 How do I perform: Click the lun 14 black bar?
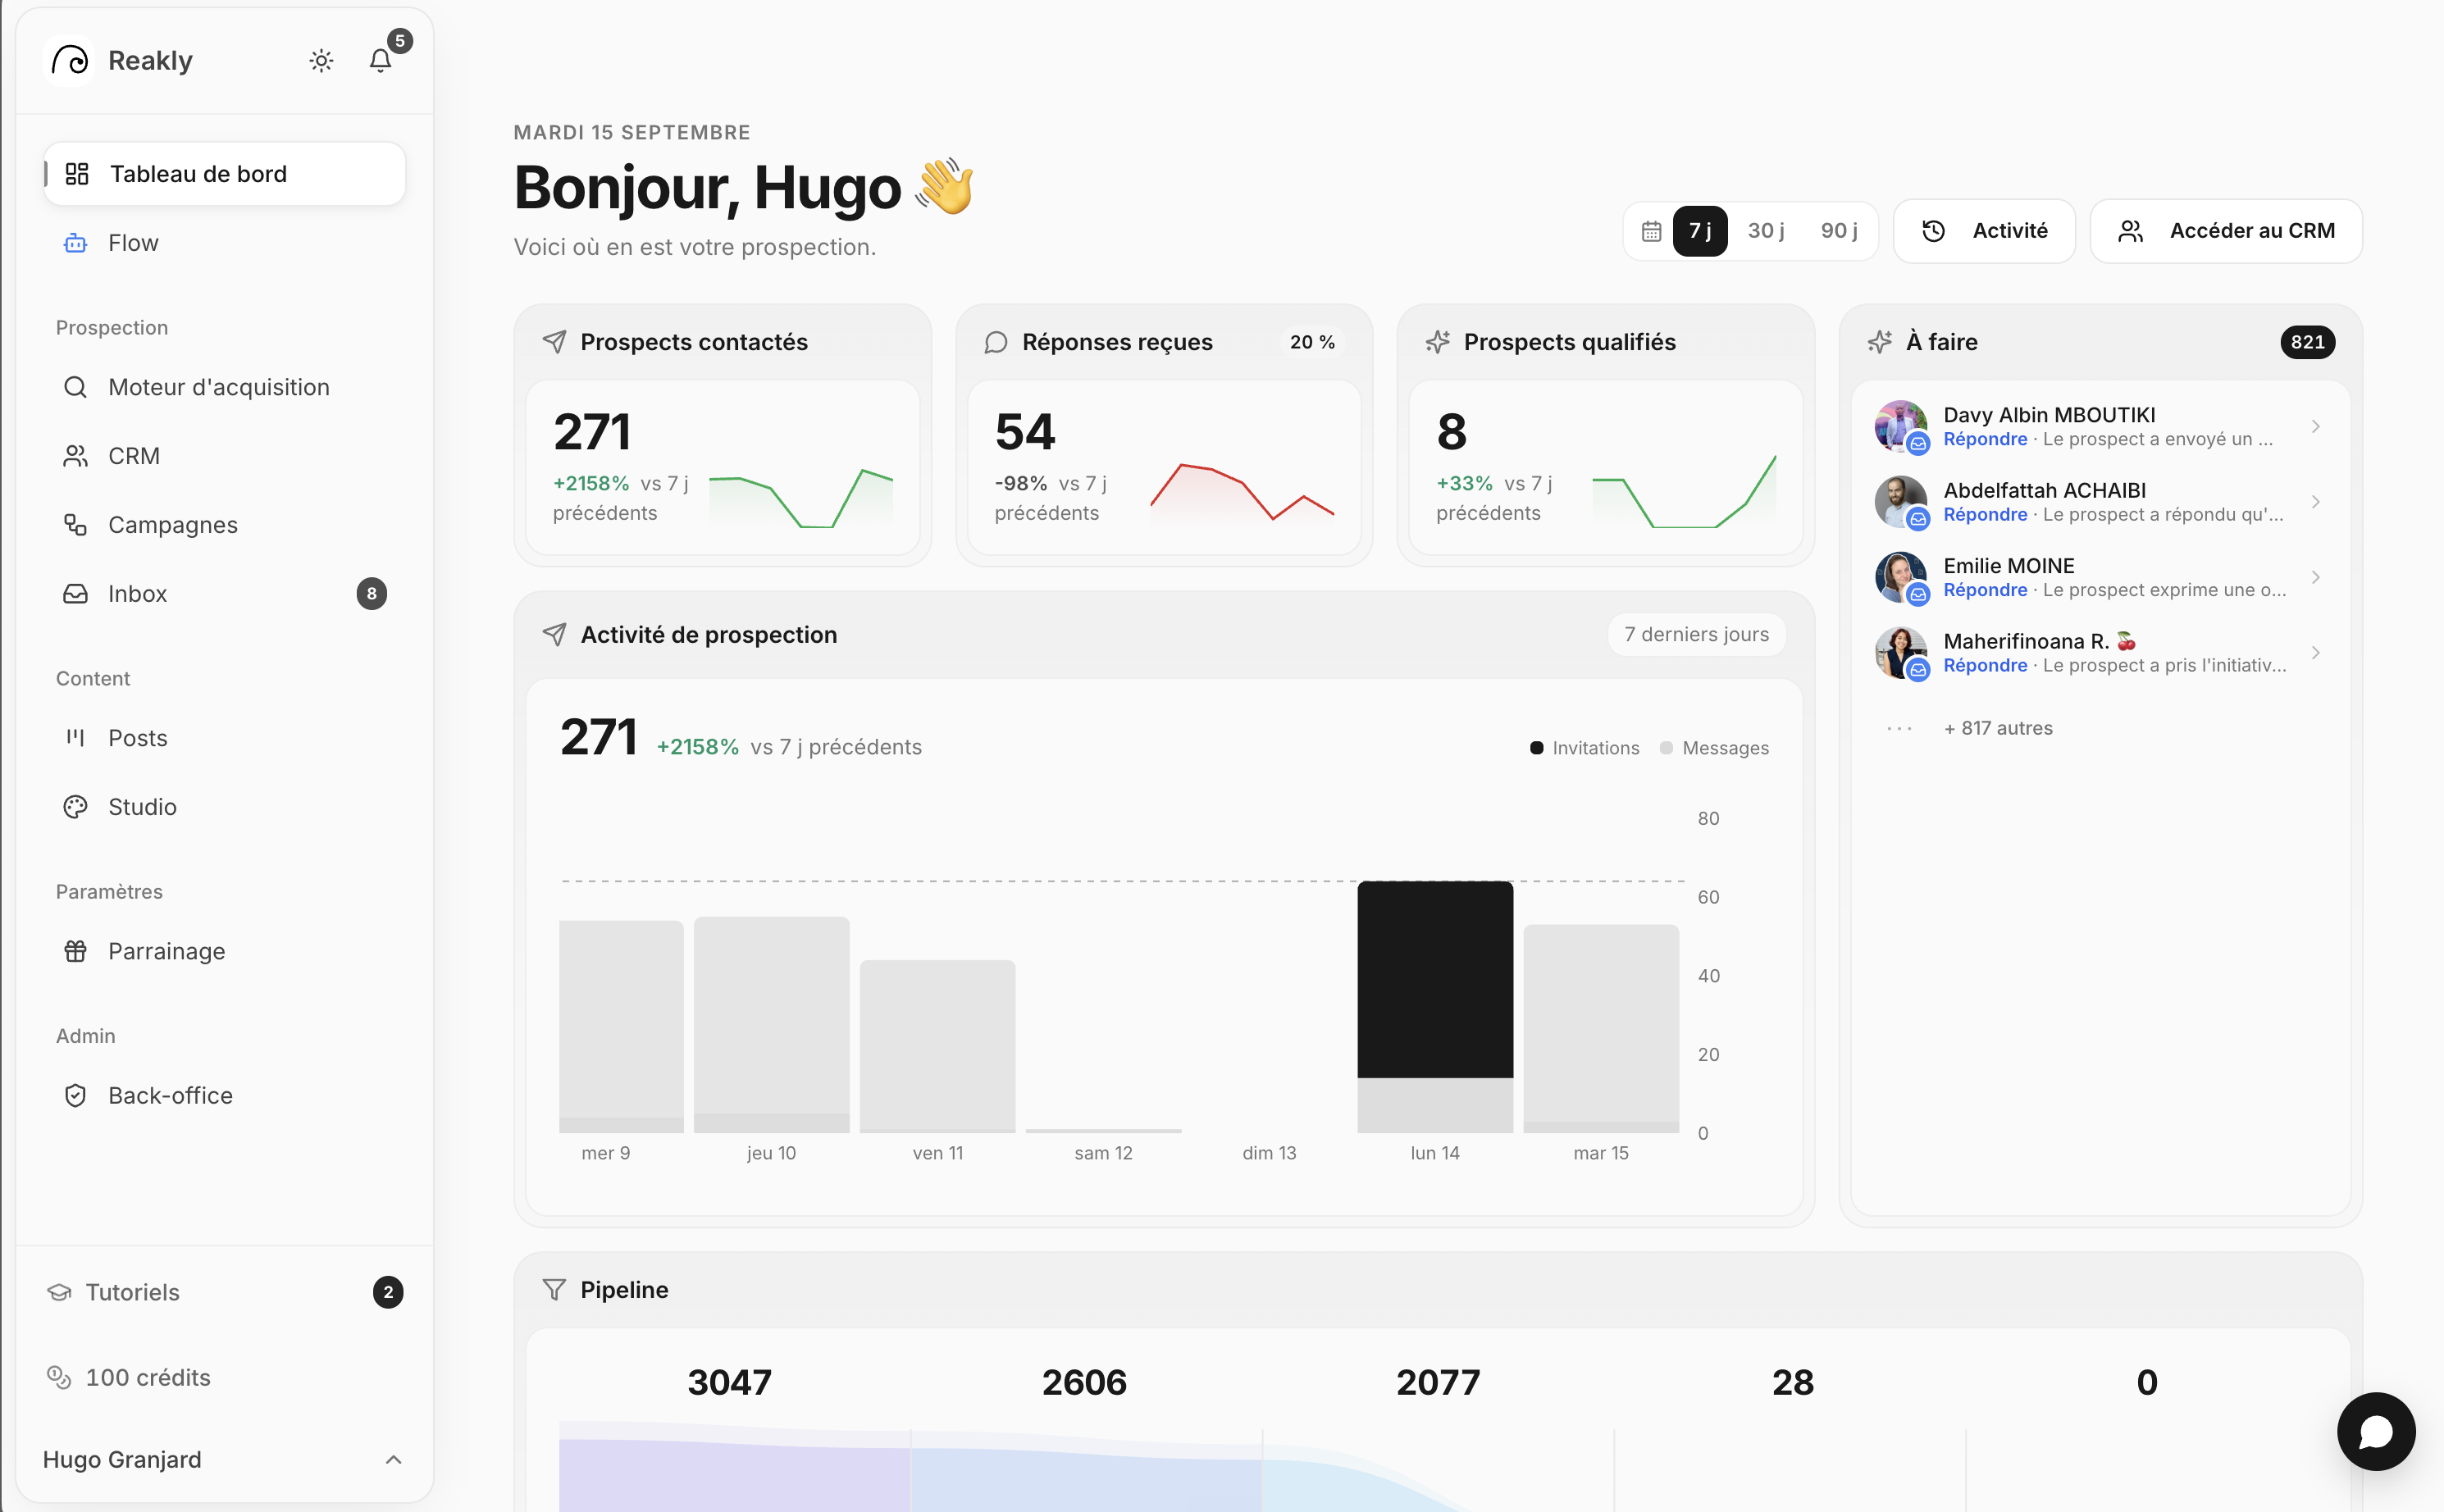[x=1435, y=979]
